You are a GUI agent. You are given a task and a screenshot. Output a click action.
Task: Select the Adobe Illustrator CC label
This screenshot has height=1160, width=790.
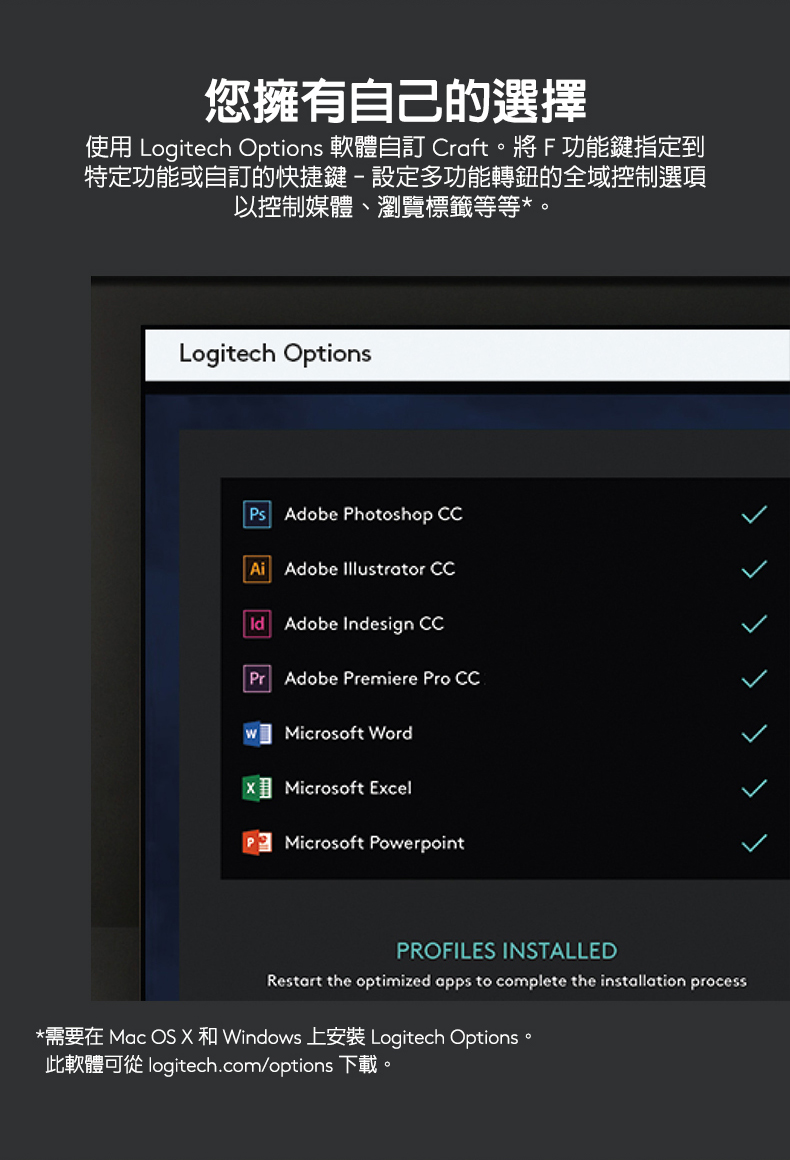[370, 569]
